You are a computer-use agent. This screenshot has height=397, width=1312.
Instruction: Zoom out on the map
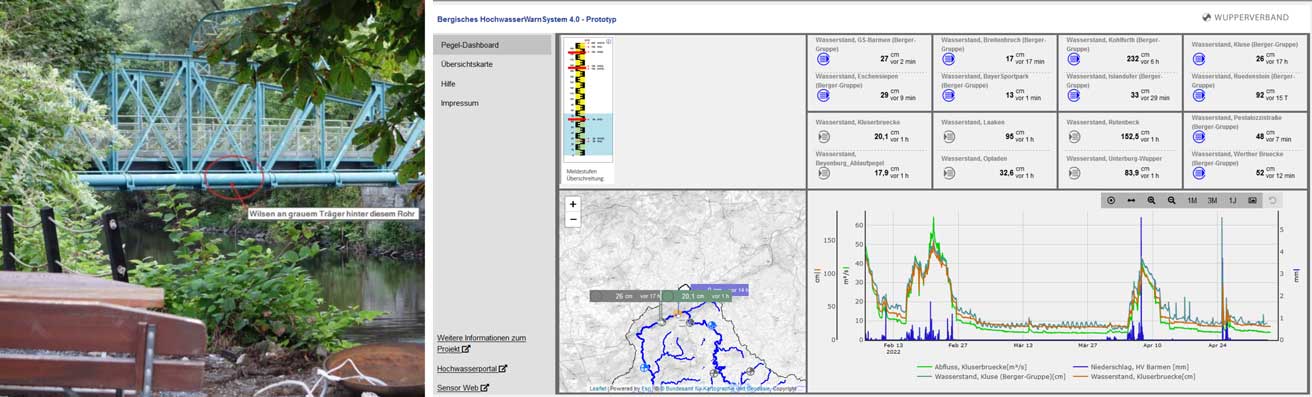573,219
